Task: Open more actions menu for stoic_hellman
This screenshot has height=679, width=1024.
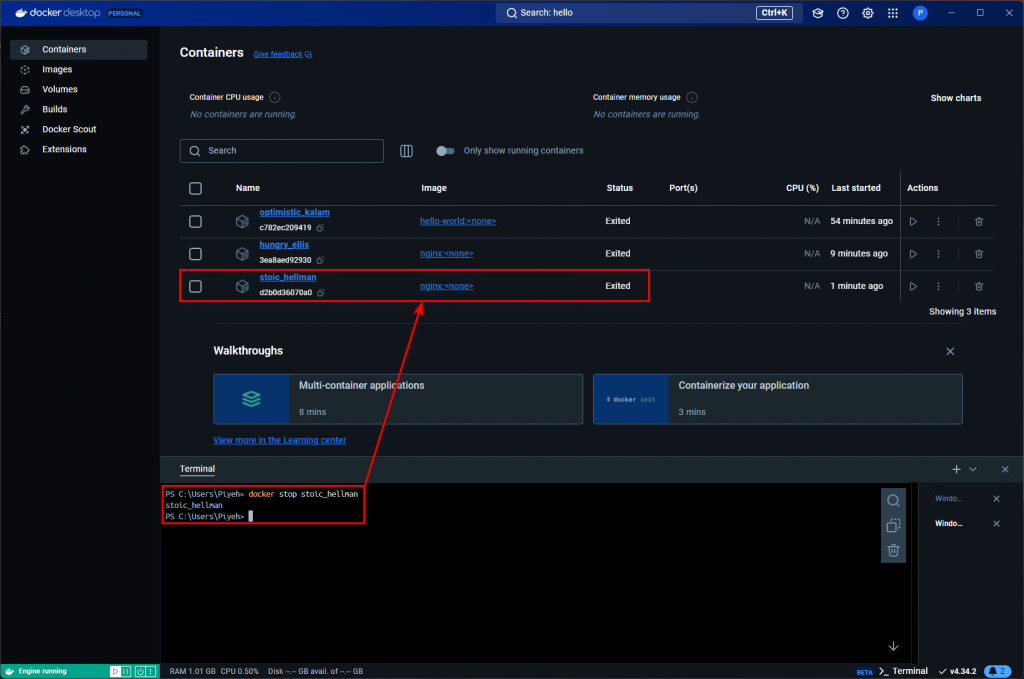Action: [938, 286]
